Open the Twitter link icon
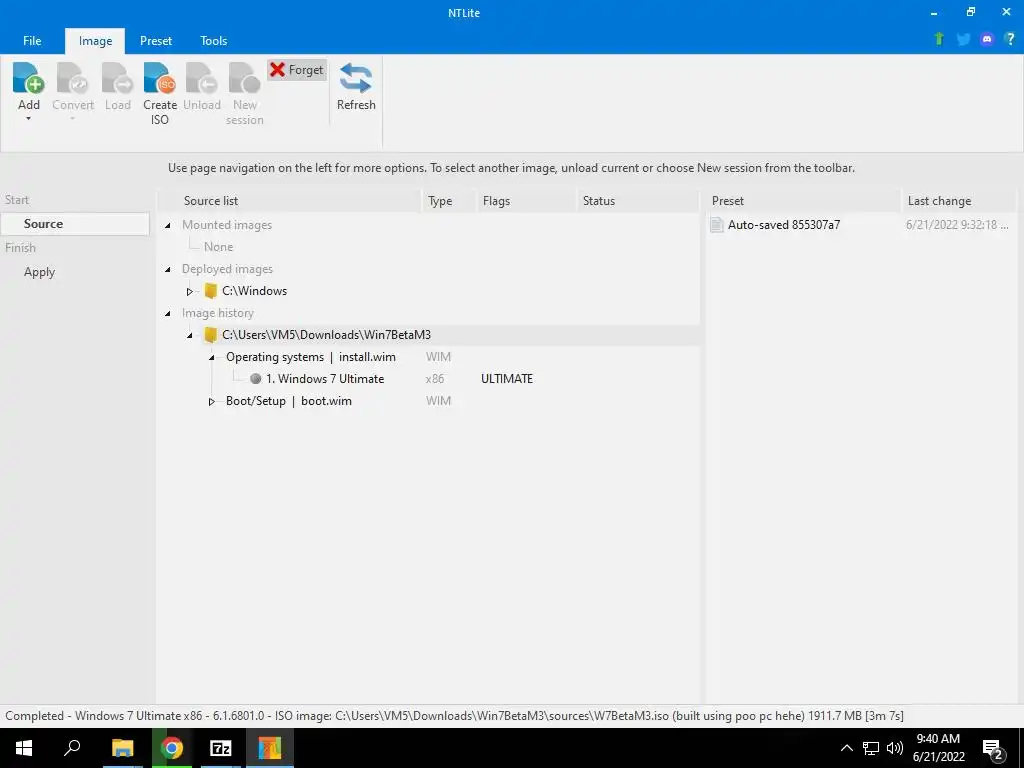This screenshot has width=1024, height=768. [963, 39]
